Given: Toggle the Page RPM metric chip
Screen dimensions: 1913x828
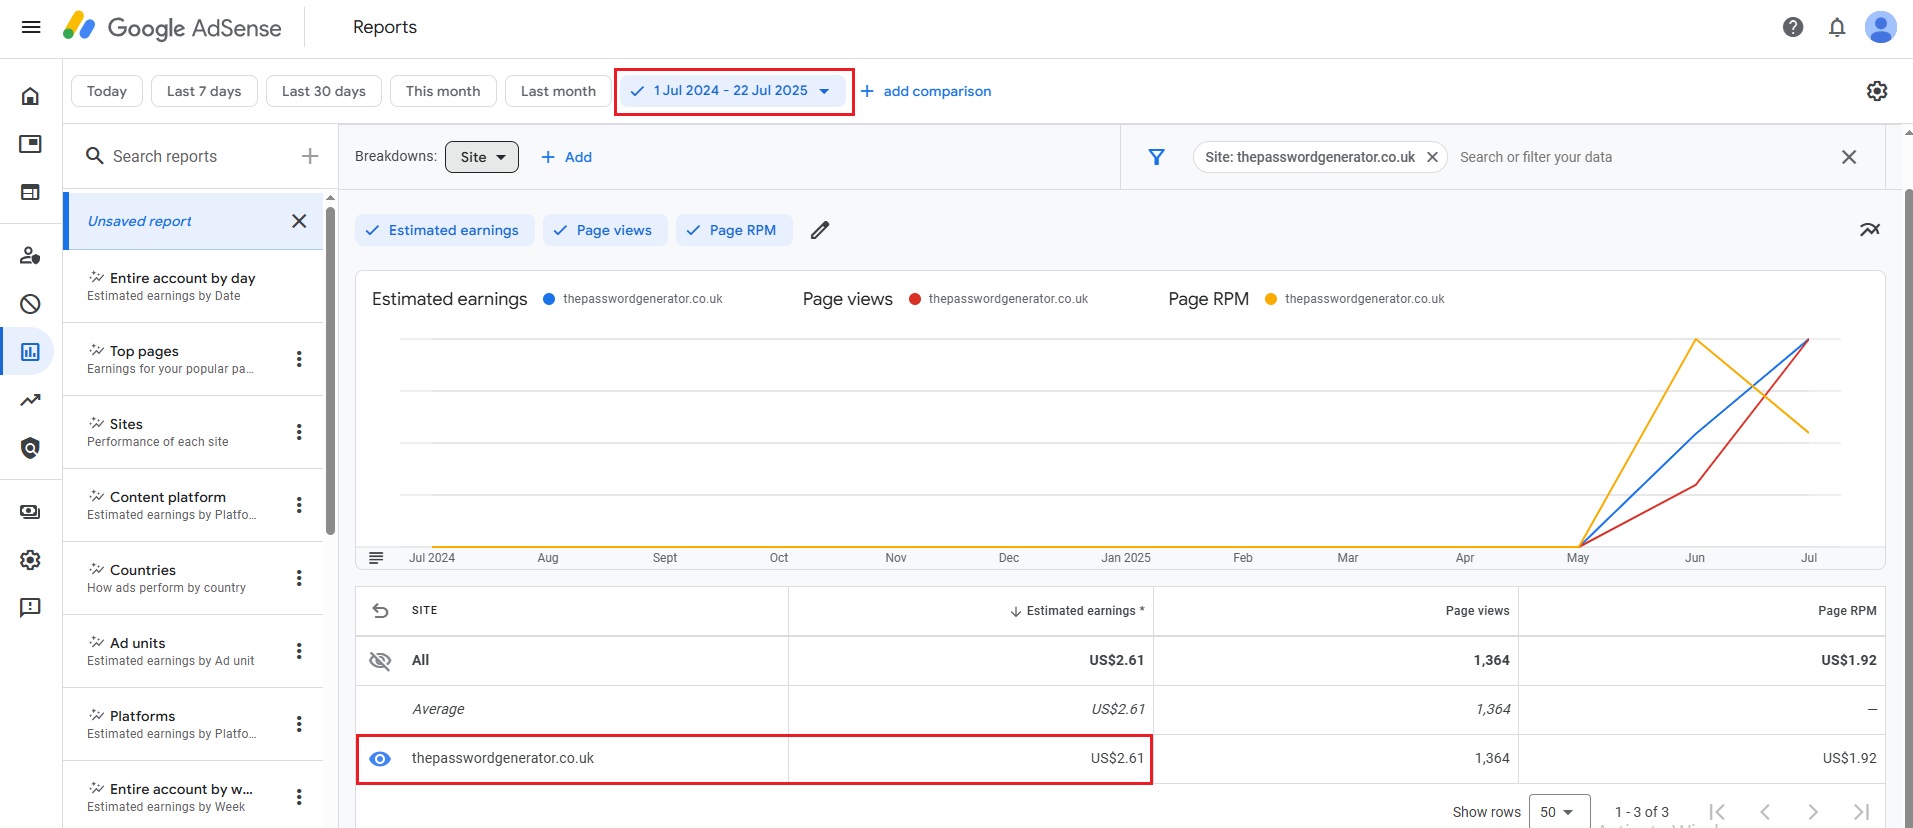Looking at the screenshot, I should (x=734, y=230).
